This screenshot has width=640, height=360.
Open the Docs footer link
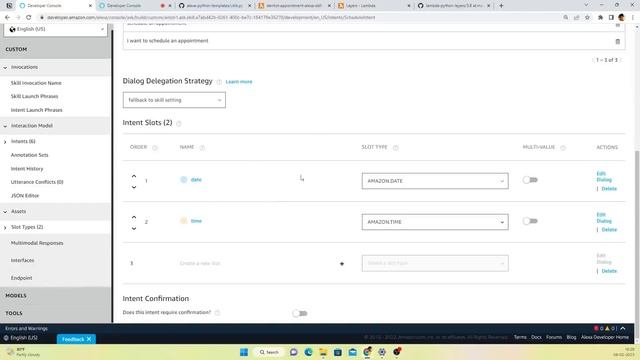point(536,337)
